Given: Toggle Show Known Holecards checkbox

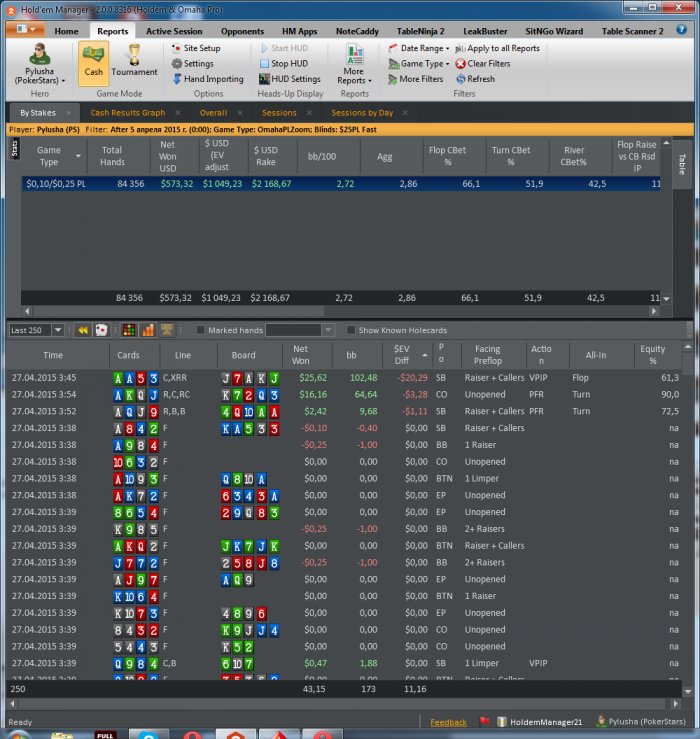Looking at the screenshot, I should pyautogui.click(x=351, y=330).
